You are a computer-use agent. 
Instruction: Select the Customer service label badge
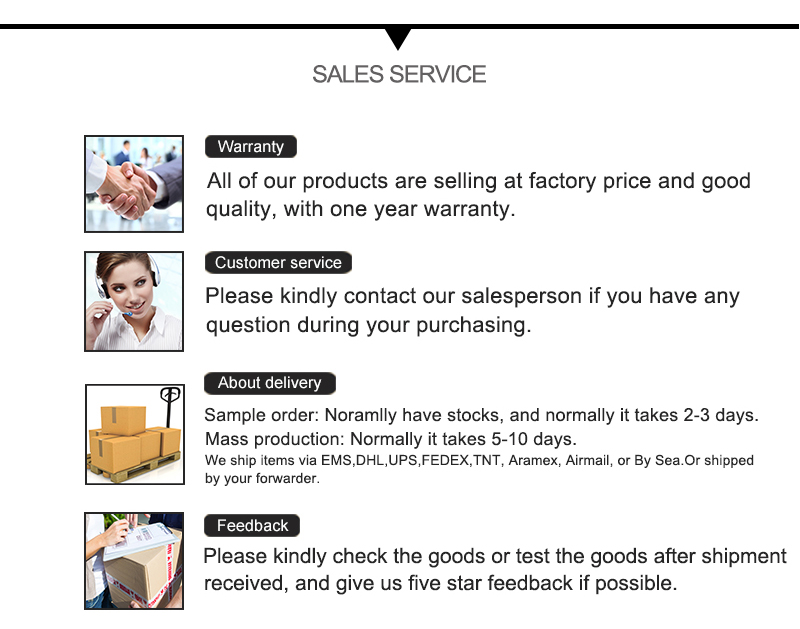pyautogui.click(x=278, y=263)
